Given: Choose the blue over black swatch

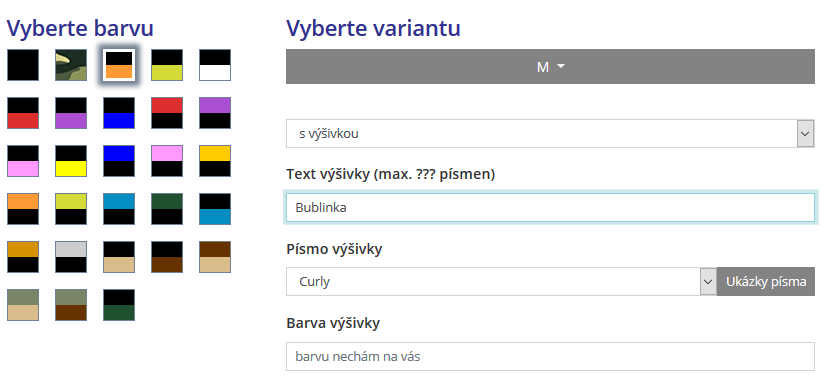Looking at the screenshot, I should click(119, 161).
